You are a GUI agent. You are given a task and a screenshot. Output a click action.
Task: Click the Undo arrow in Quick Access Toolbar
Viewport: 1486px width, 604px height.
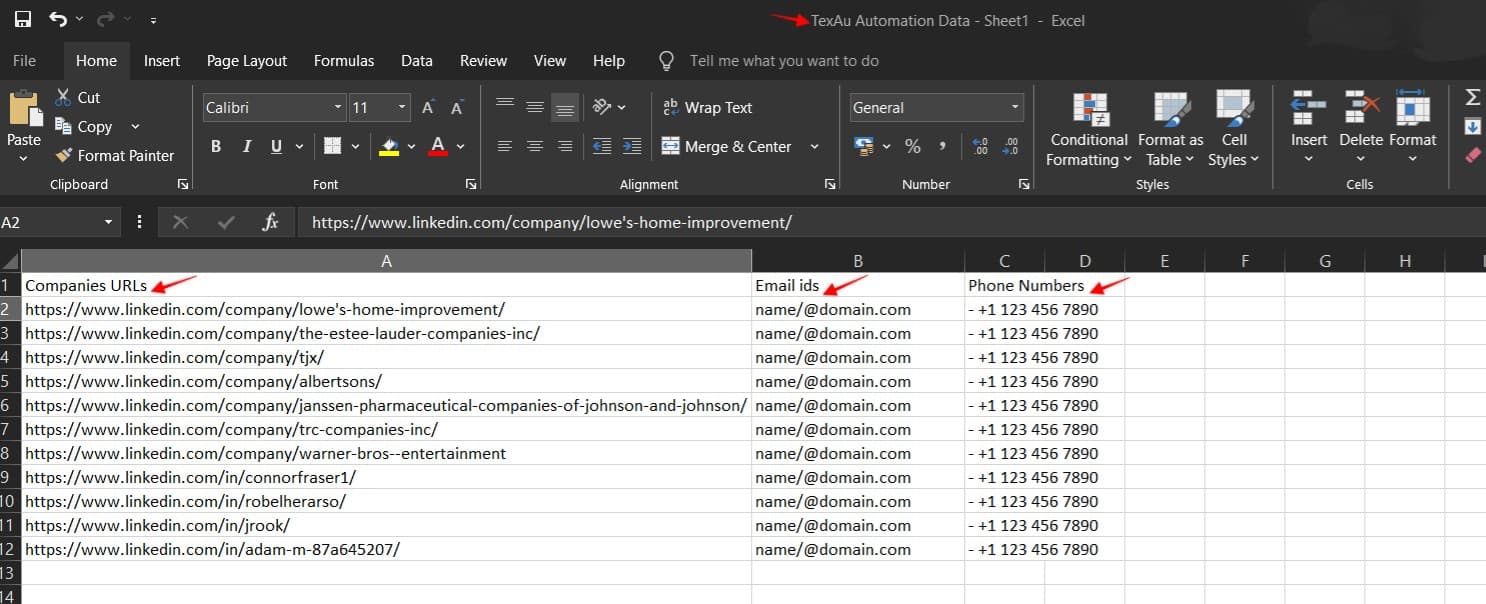click(x=59, y=18)
